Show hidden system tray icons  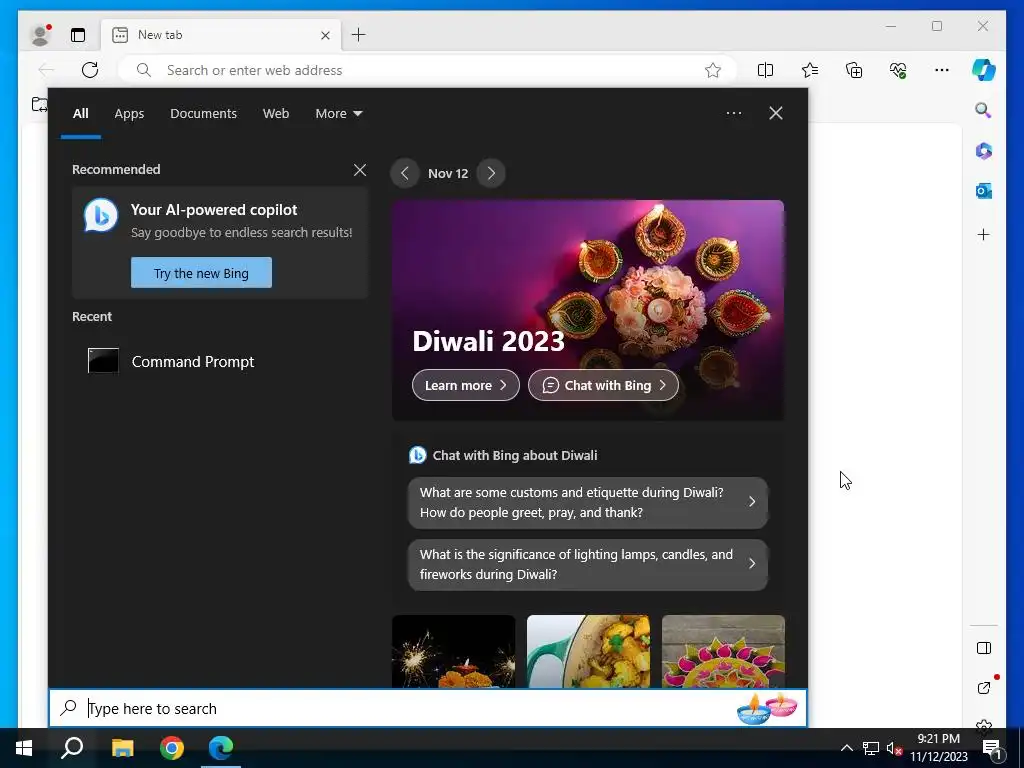[x=846, y=748]
